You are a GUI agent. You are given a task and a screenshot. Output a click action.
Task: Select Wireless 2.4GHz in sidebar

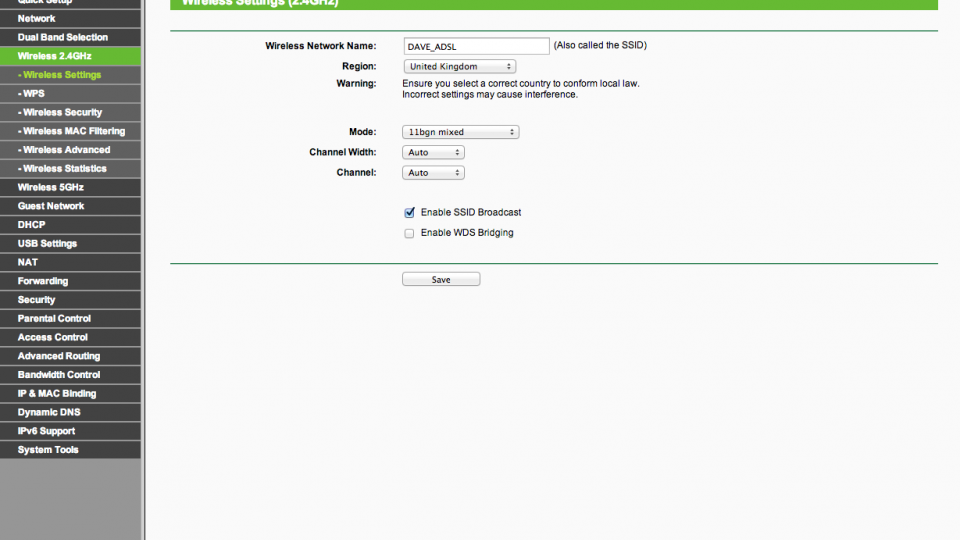click(x=70, y=56)
